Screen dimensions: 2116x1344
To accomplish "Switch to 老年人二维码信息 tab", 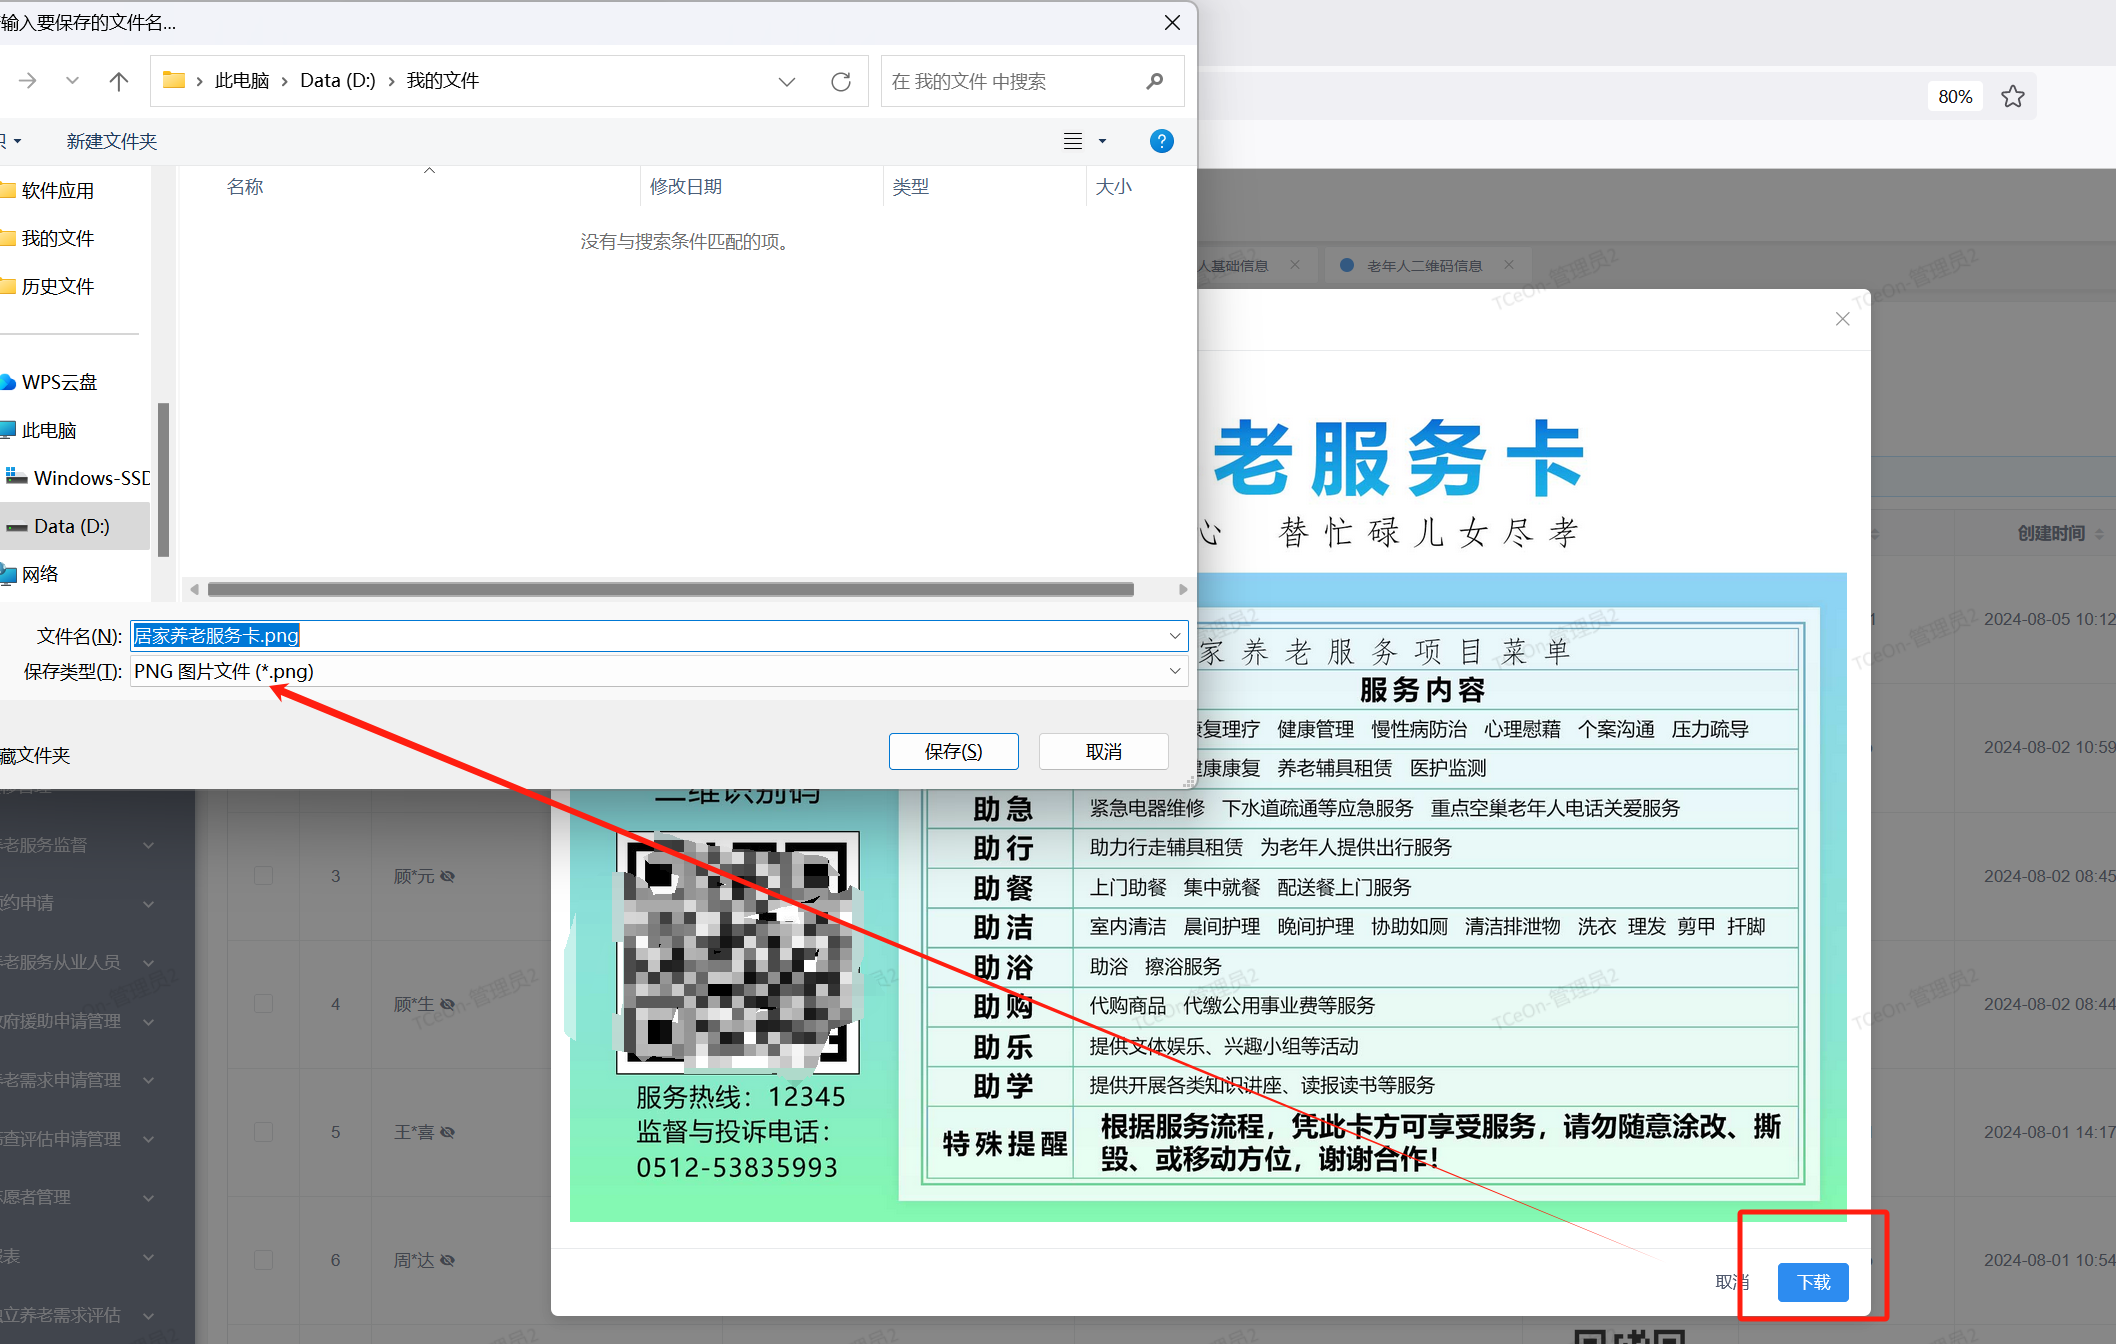I will pos(1423,266).
